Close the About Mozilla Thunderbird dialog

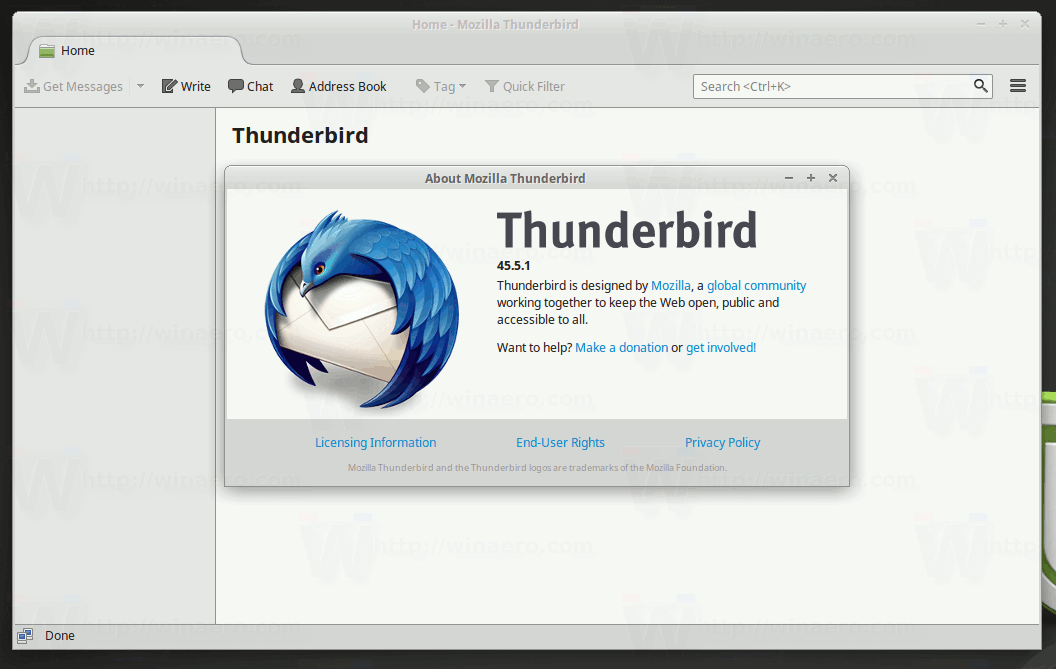pyautogui.click(x=833, y=178)
